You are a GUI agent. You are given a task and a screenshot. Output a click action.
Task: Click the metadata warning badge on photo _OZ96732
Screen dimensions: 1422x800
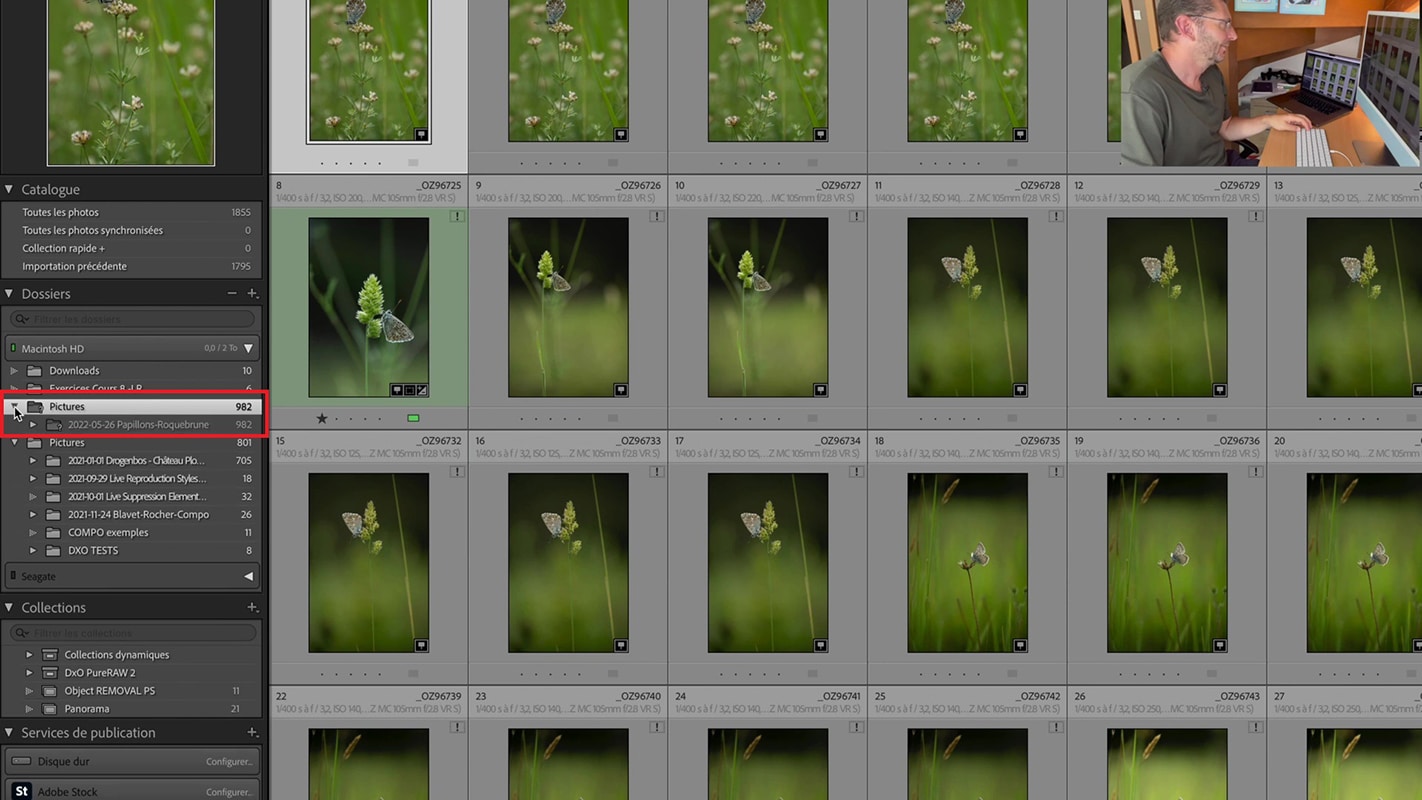tap(457, 472)
